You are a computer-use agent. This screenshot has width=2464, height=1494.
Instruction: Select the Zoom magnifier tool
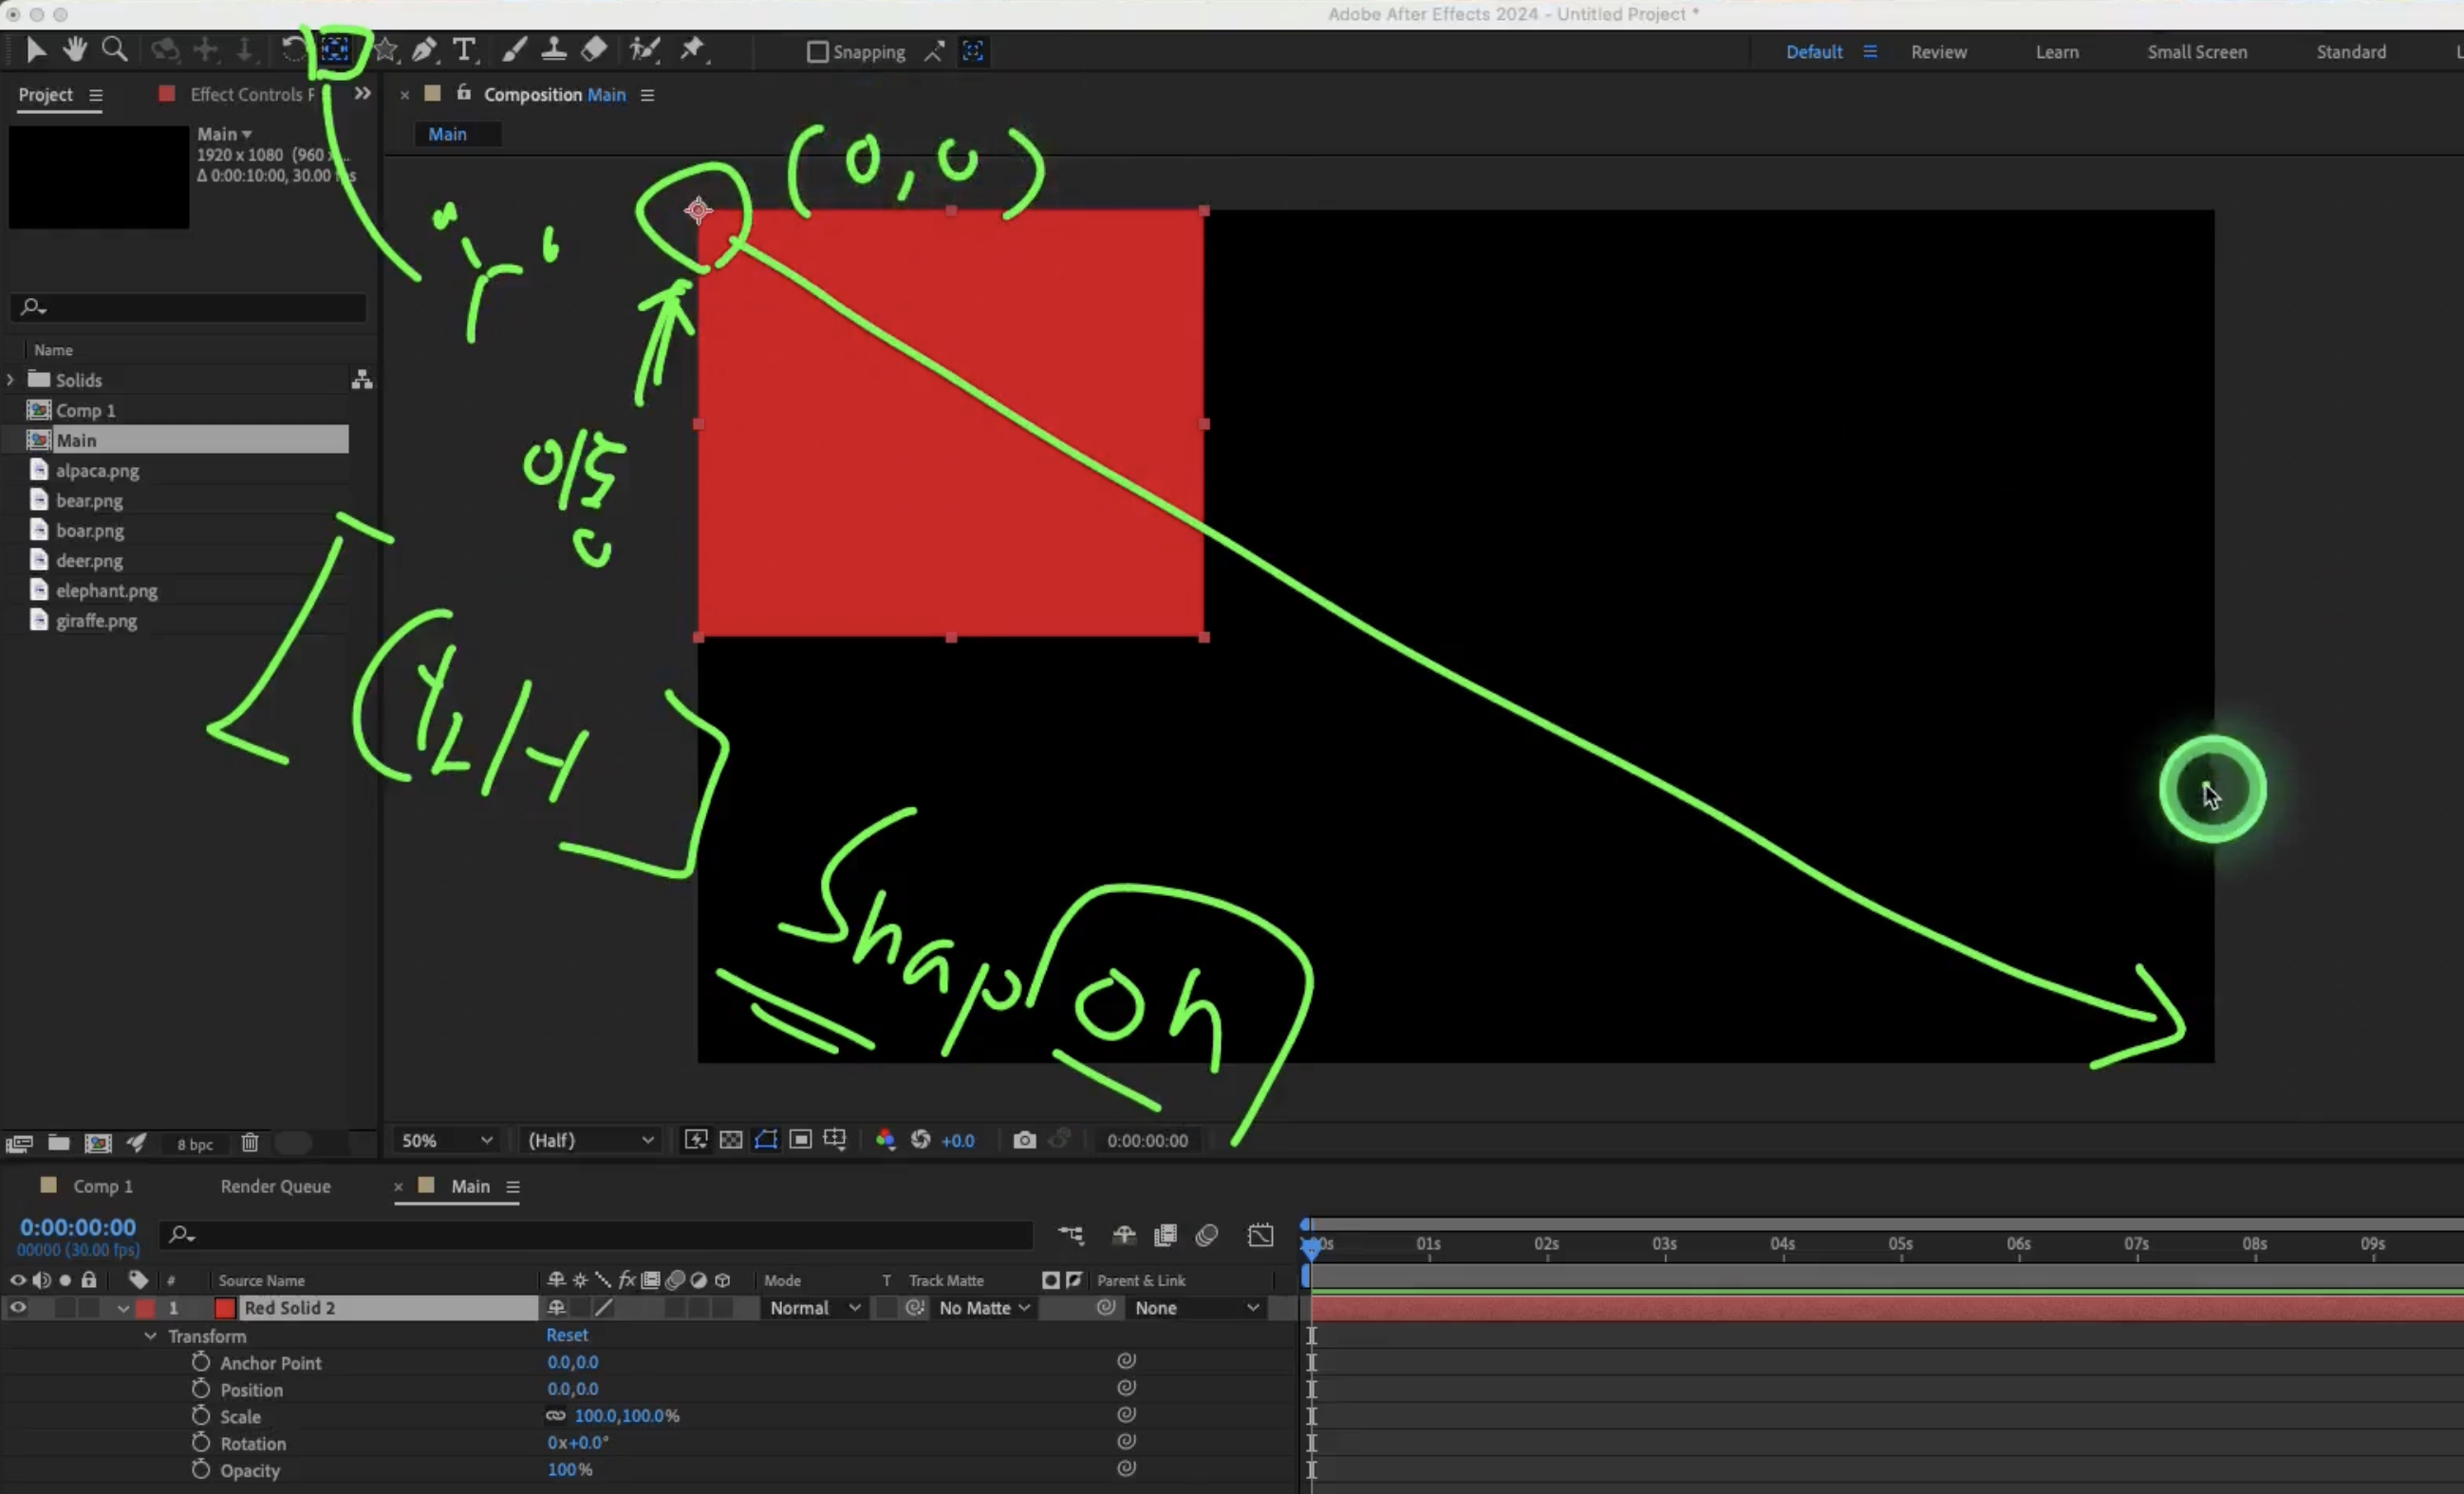click(x=114, y=50)
